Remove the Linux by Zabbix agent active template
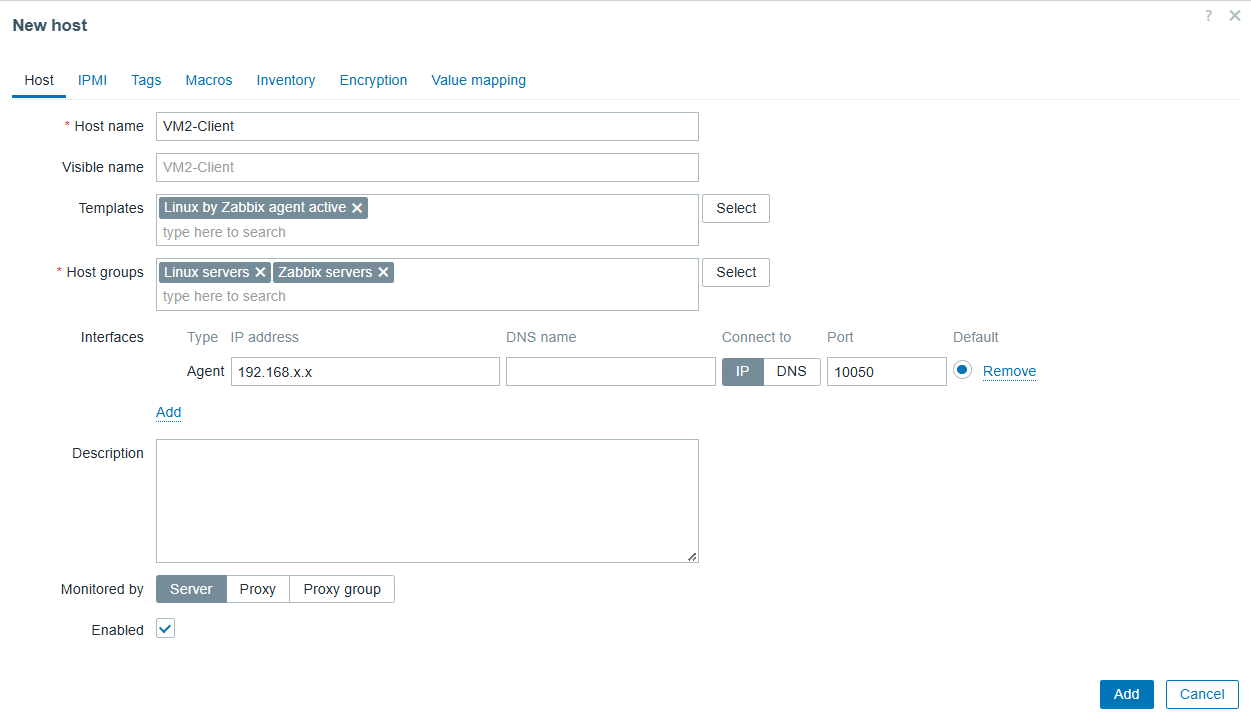Screen dimensions: 1251x718 coord(357,207)
